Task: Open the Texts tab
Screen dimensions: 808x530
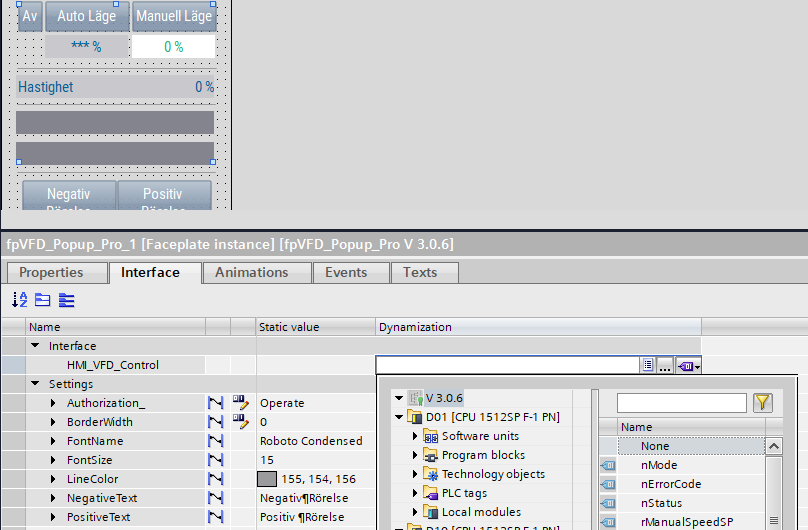Action: [x=425, y=272]
